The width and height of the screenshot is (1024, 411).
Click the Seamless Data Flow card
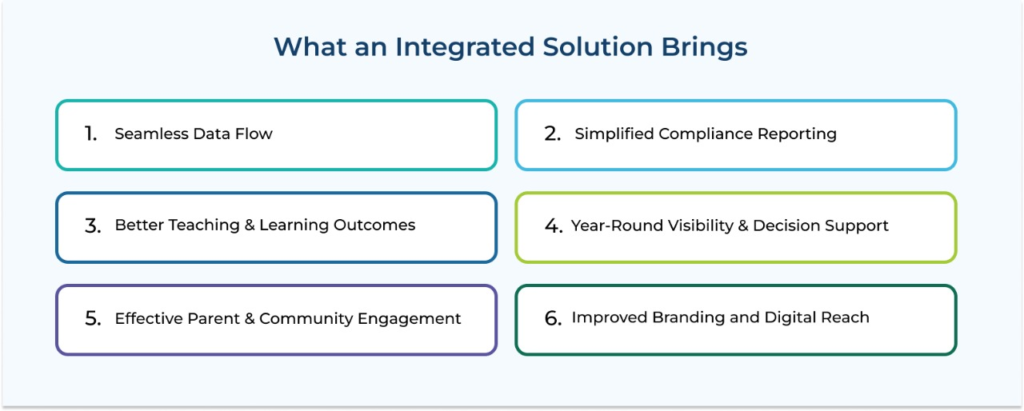point(276,135)
